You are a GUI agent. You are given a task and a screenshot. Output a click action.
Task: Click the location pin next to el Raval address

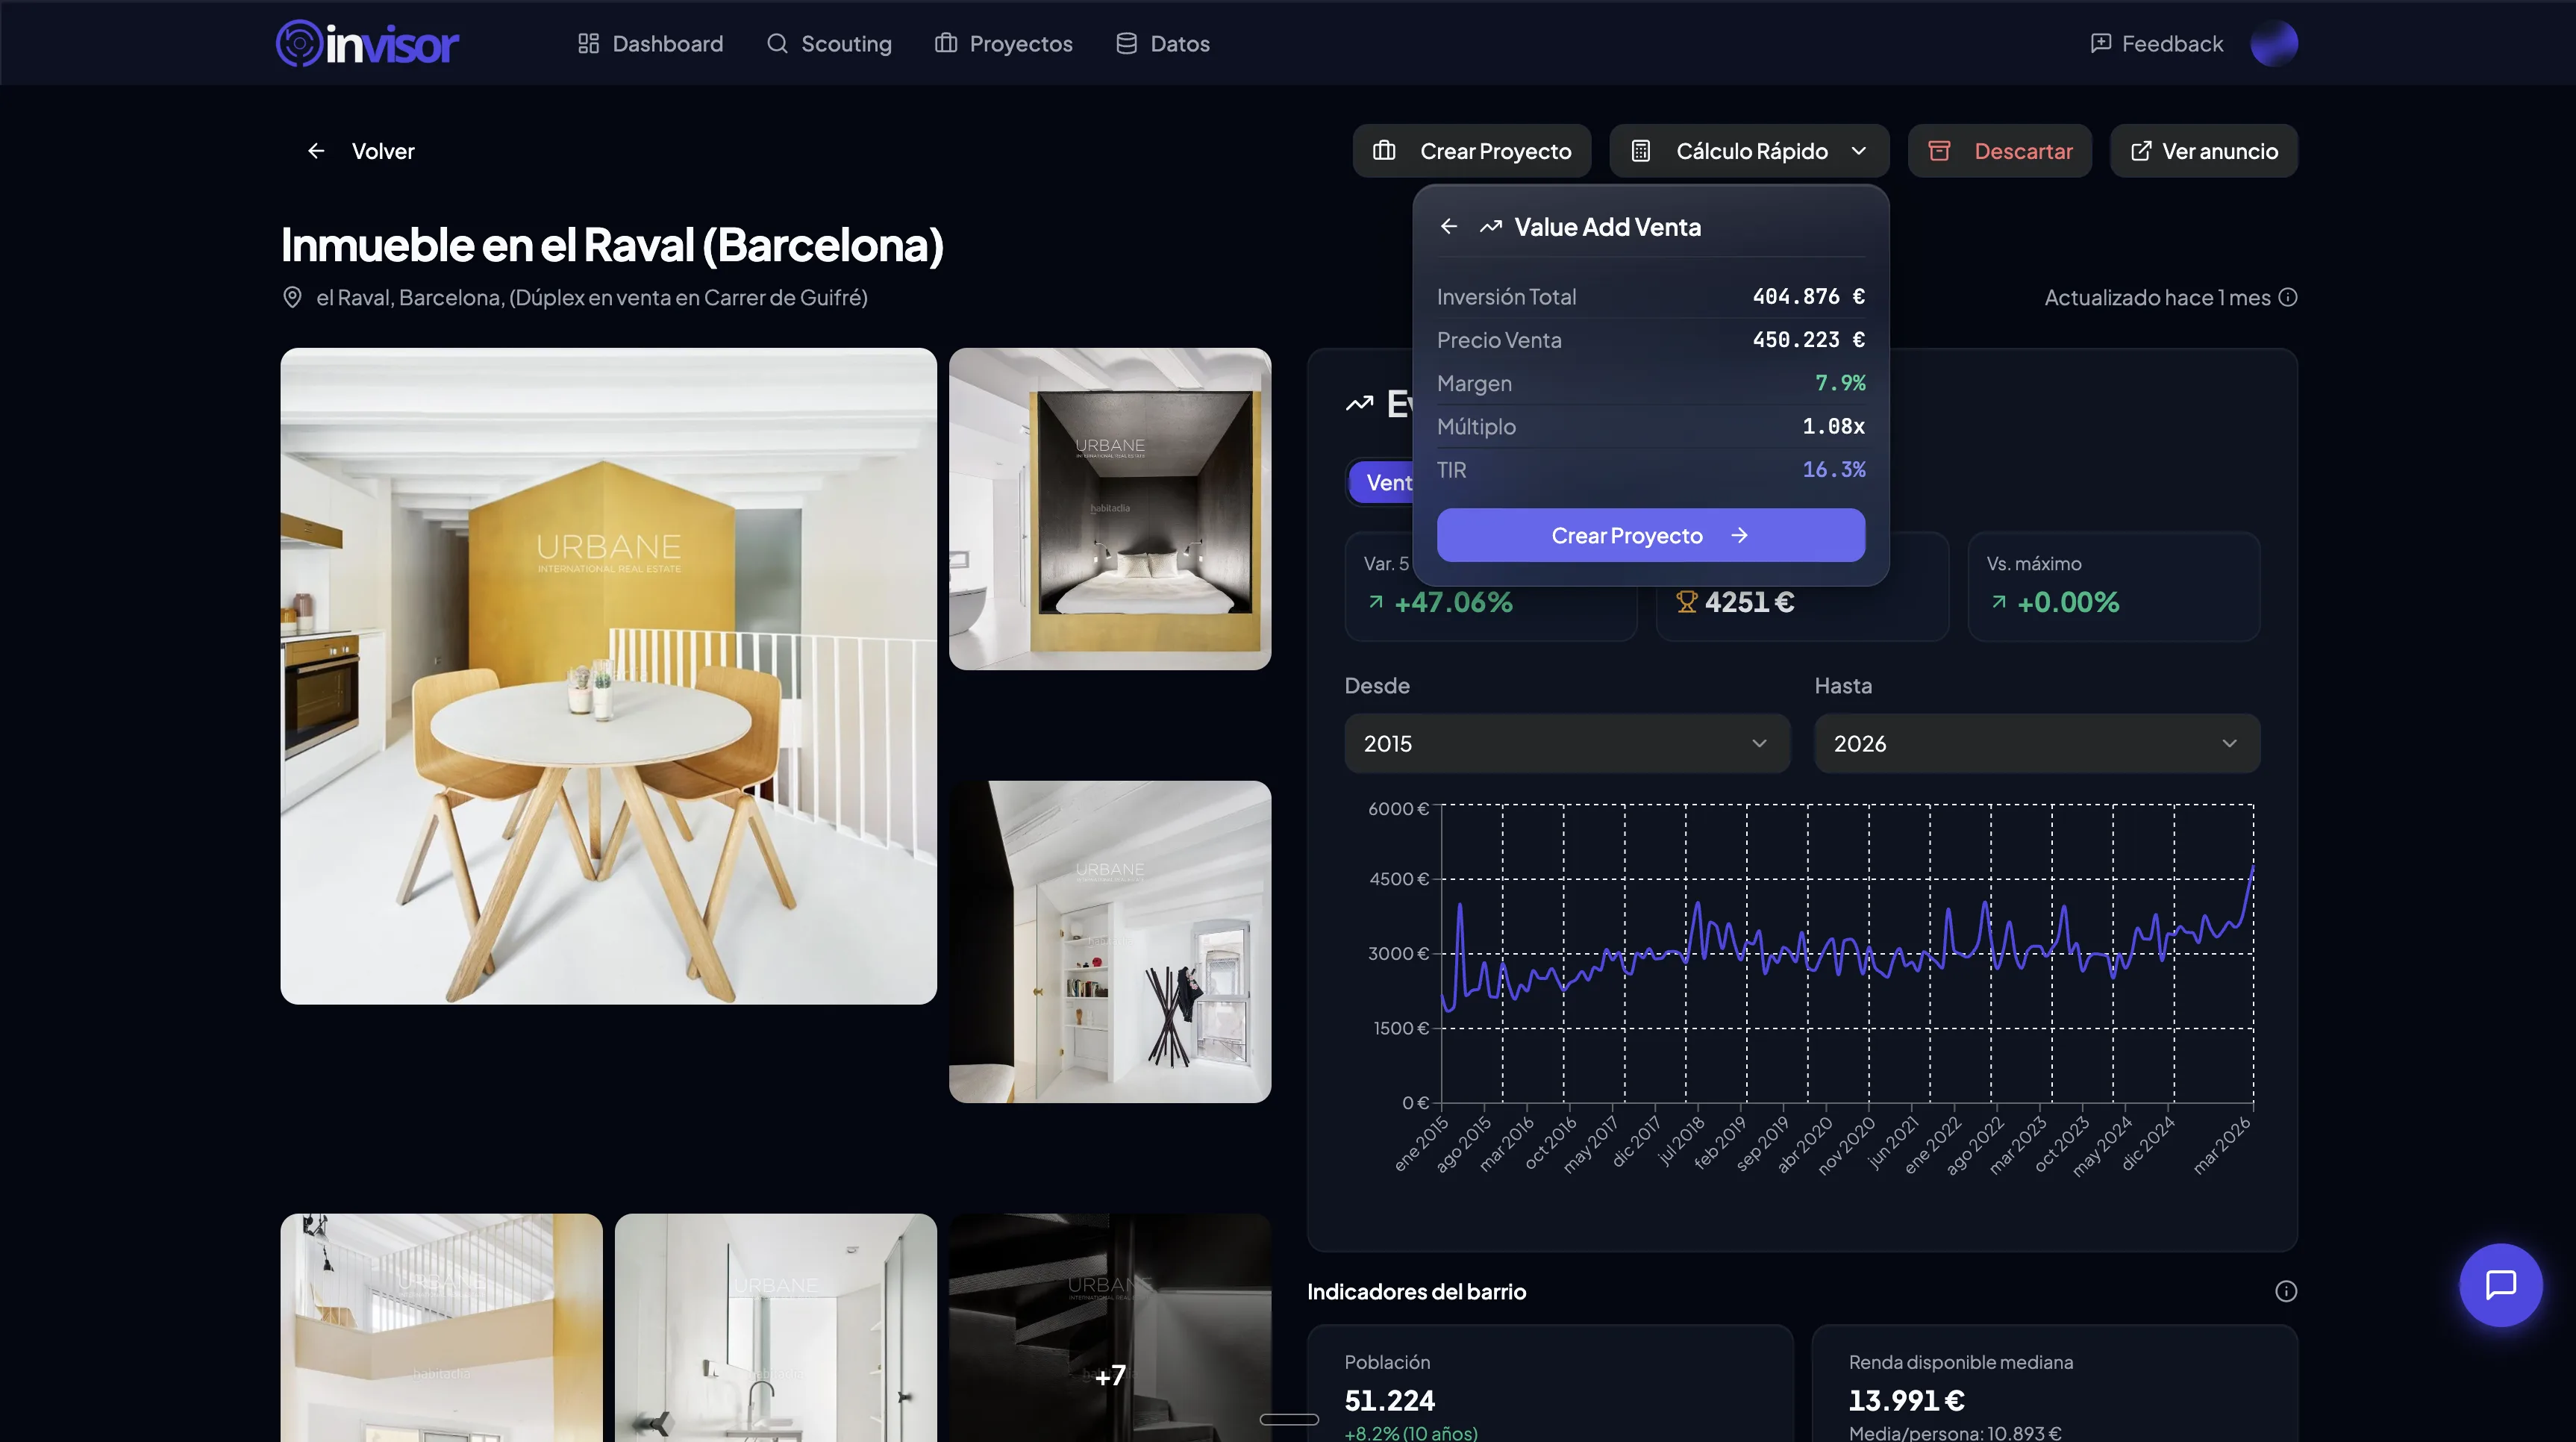(x=292, y=297)
